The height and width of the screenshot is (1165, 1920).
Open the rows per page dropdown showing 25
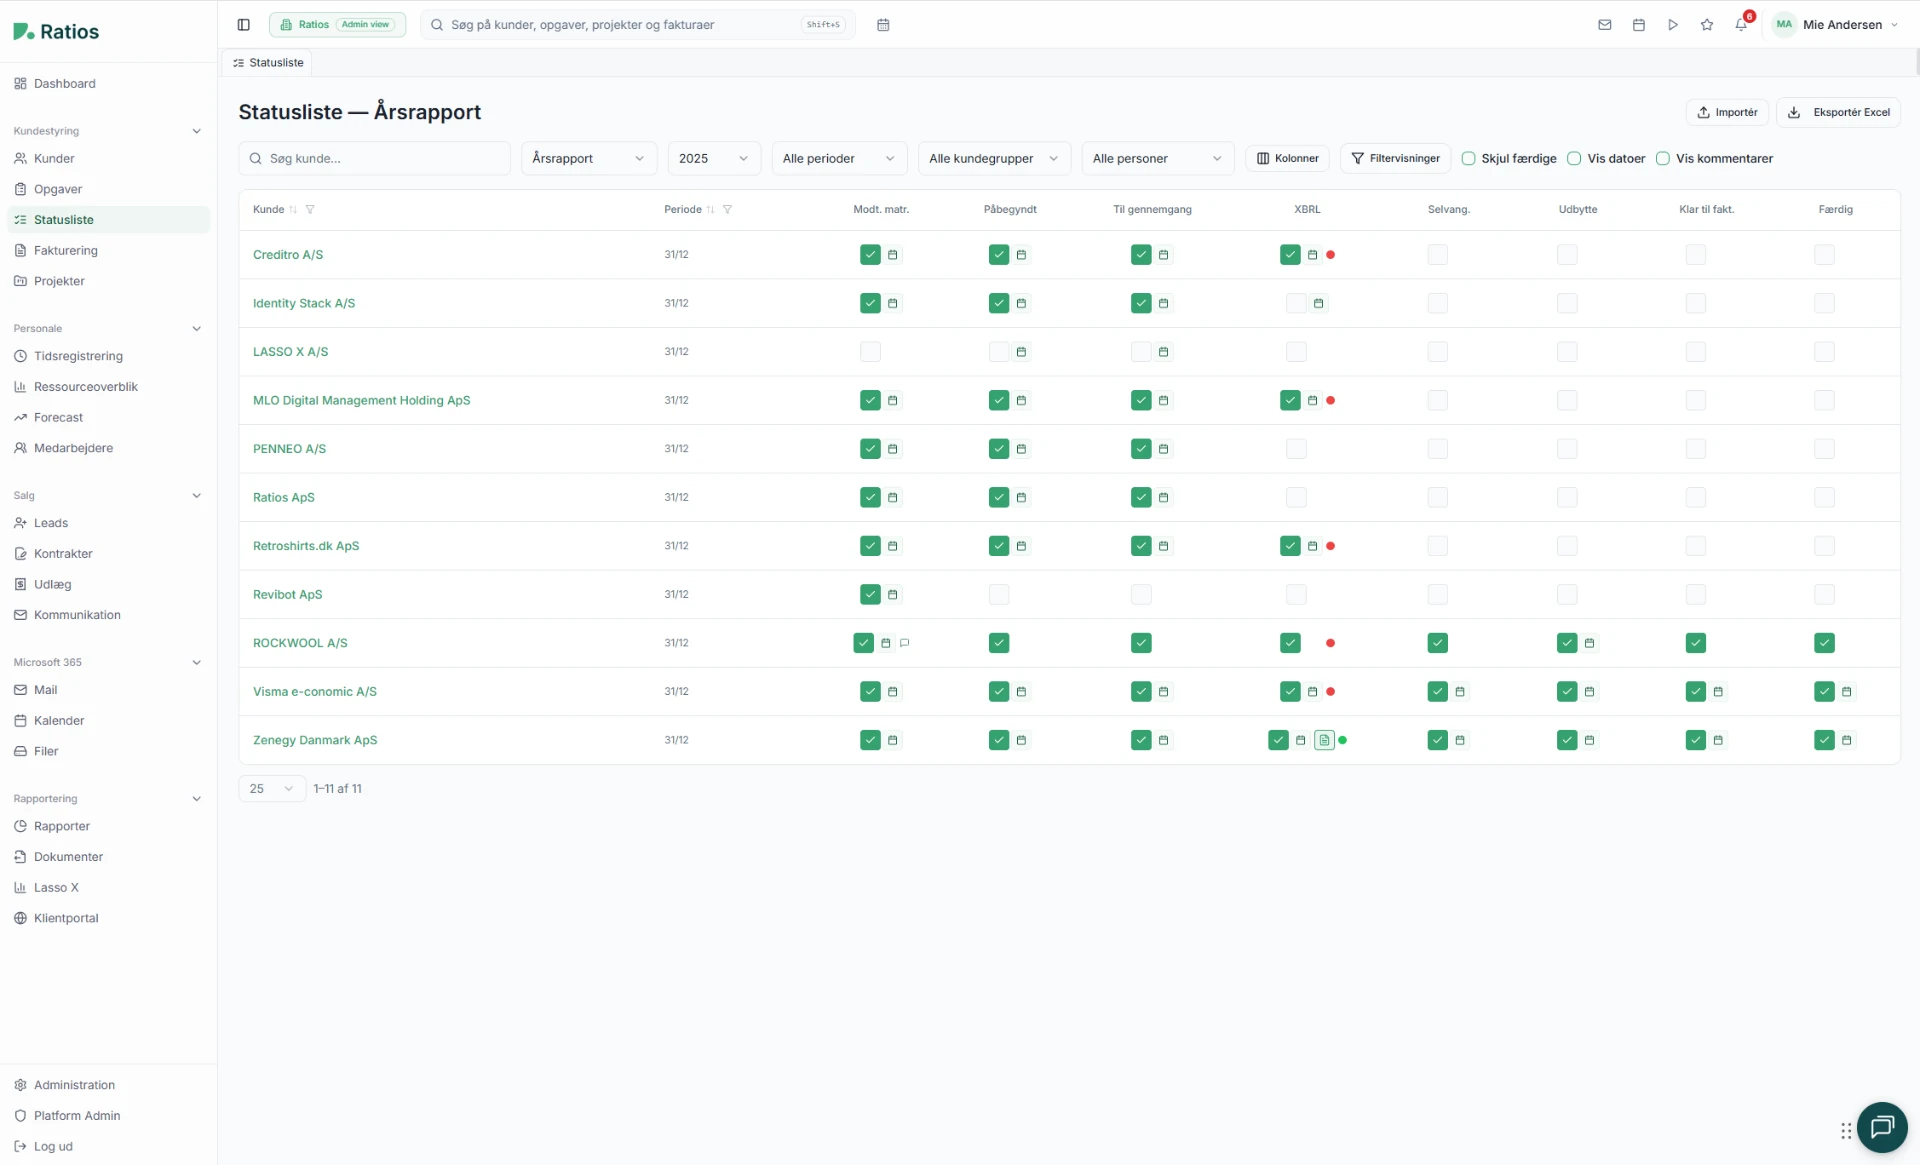point(272,789)
